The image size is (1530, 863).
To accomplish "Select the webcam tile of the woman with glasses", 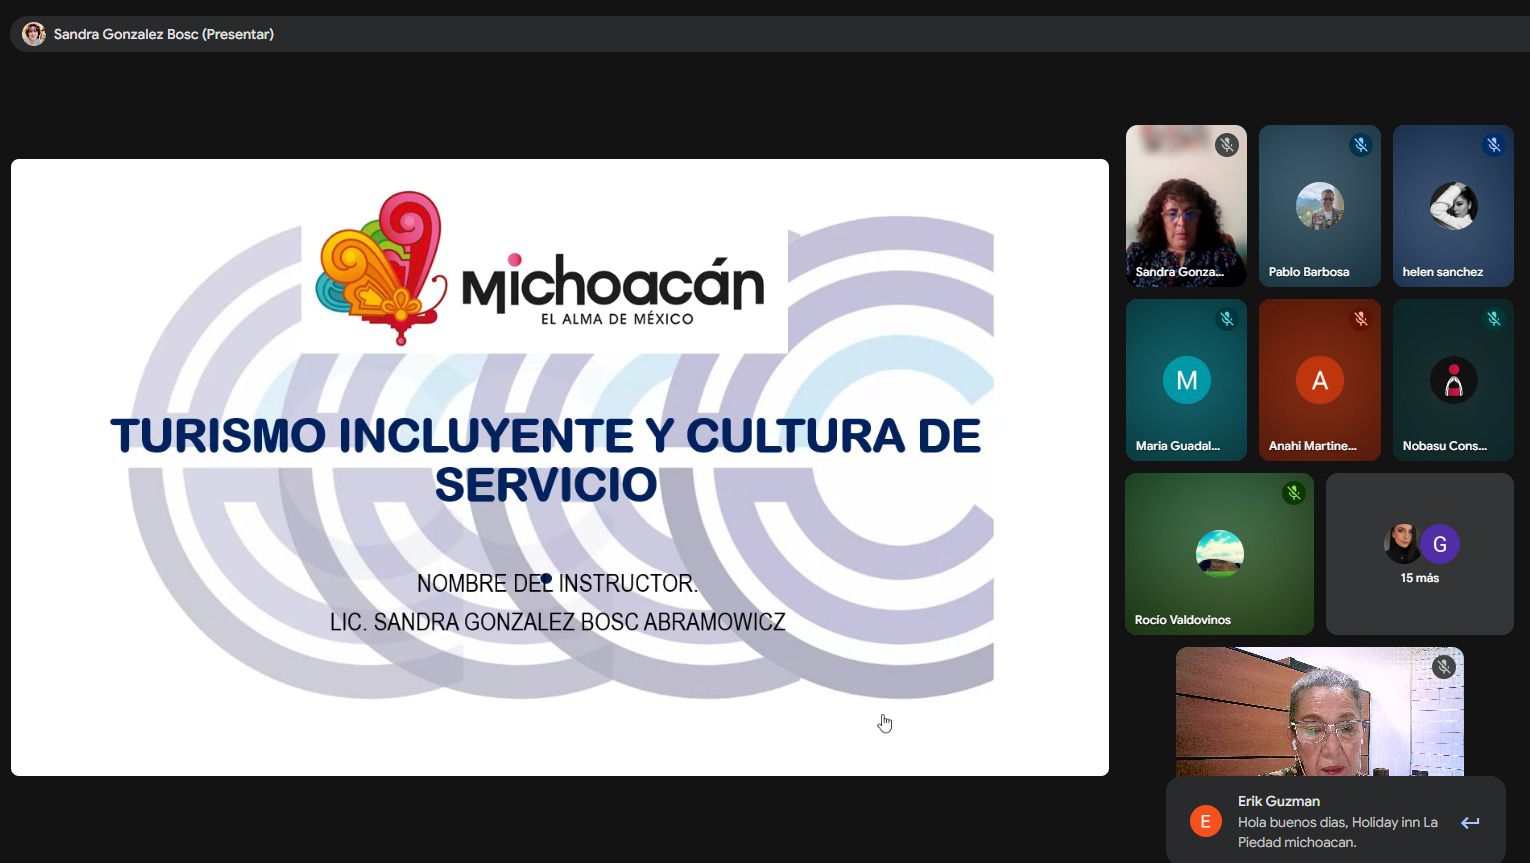I will tap(1320, 711).
